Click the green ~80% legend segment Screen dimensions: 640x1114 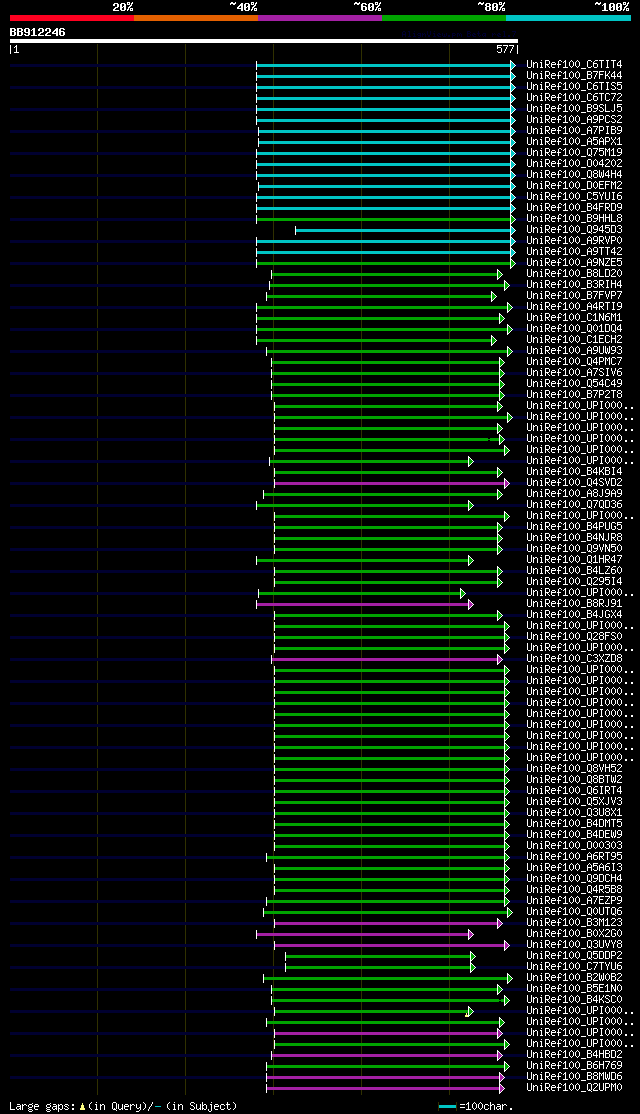(x=444, y=18)
